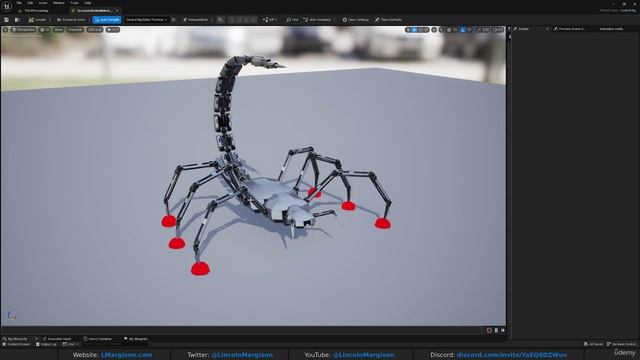Open the Lit view mode dropdown

click(44, 30)
